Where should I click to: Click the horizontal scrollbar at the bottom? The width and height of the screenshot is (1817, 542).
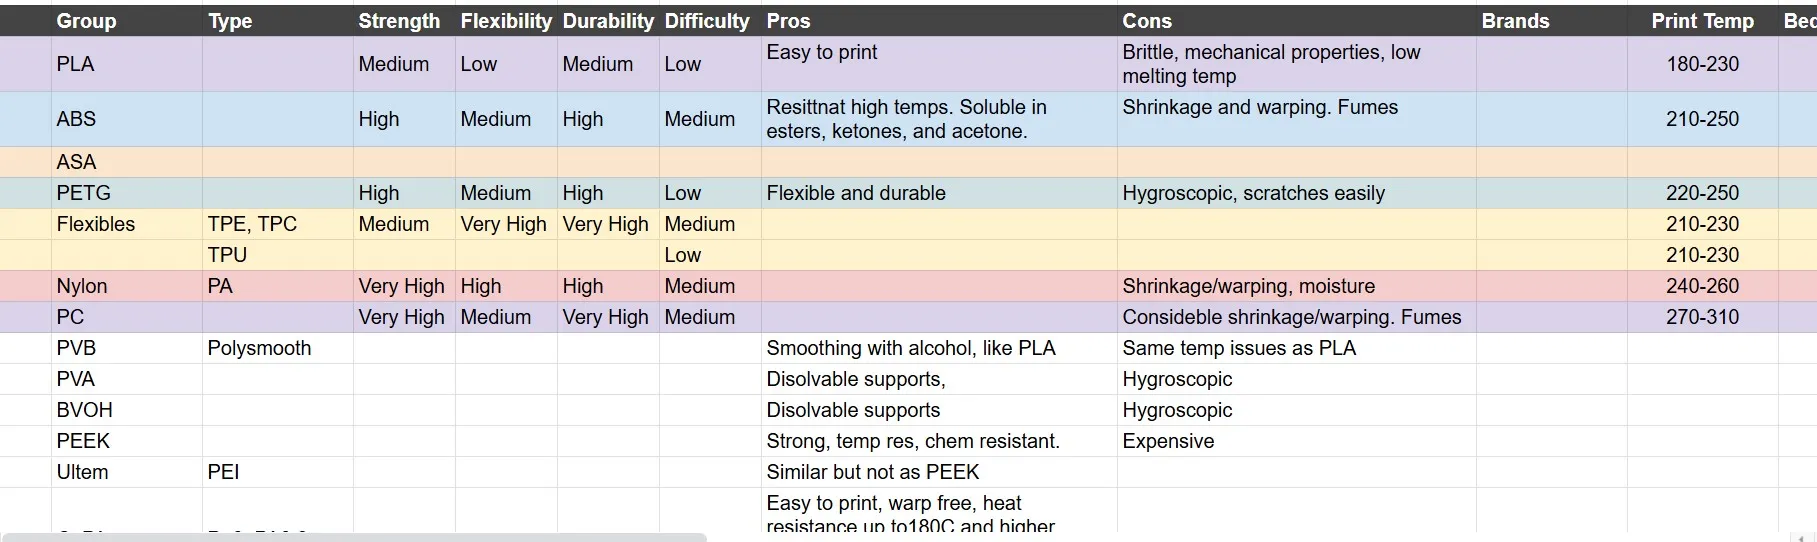pos(354,538)
